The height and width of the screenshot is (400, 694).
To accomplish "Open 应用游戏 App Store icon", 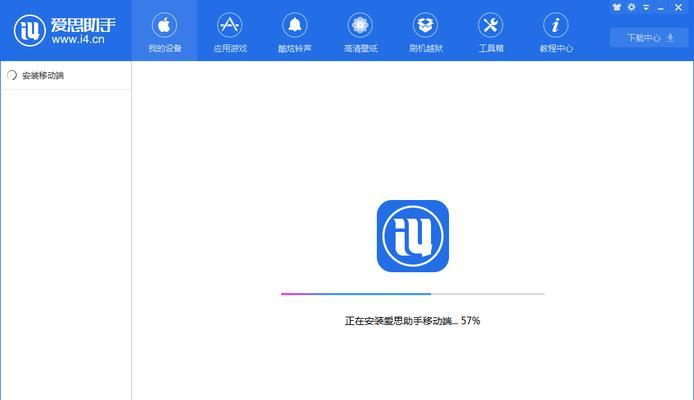I will 230,25.
